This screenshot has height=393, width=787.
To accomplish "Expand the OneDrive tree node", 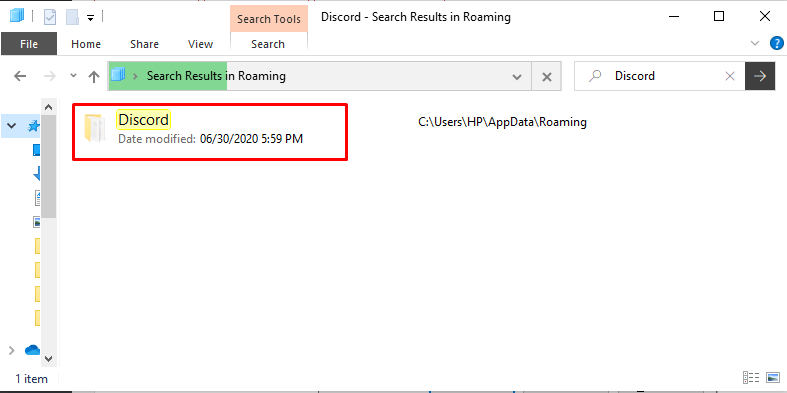I will [12, 350].
